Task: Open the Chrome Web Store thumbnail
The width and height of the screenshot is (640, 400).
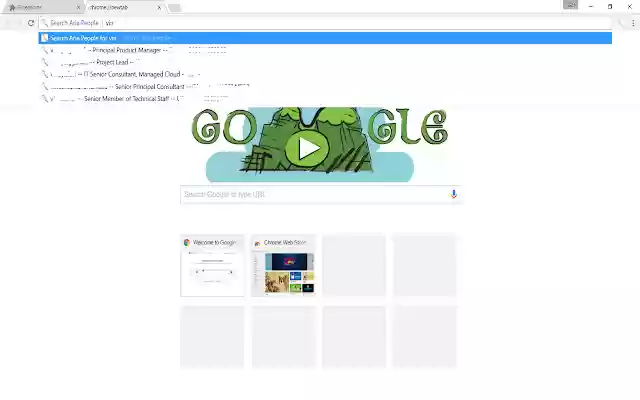Action: point(284,265)
